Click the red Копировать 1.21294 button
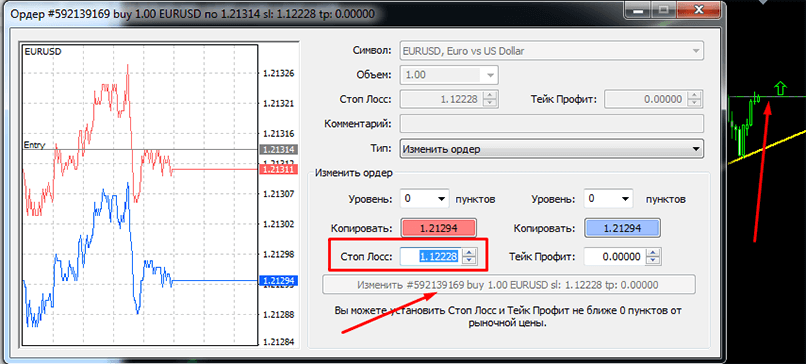806x364 pixels. point(438,228)
